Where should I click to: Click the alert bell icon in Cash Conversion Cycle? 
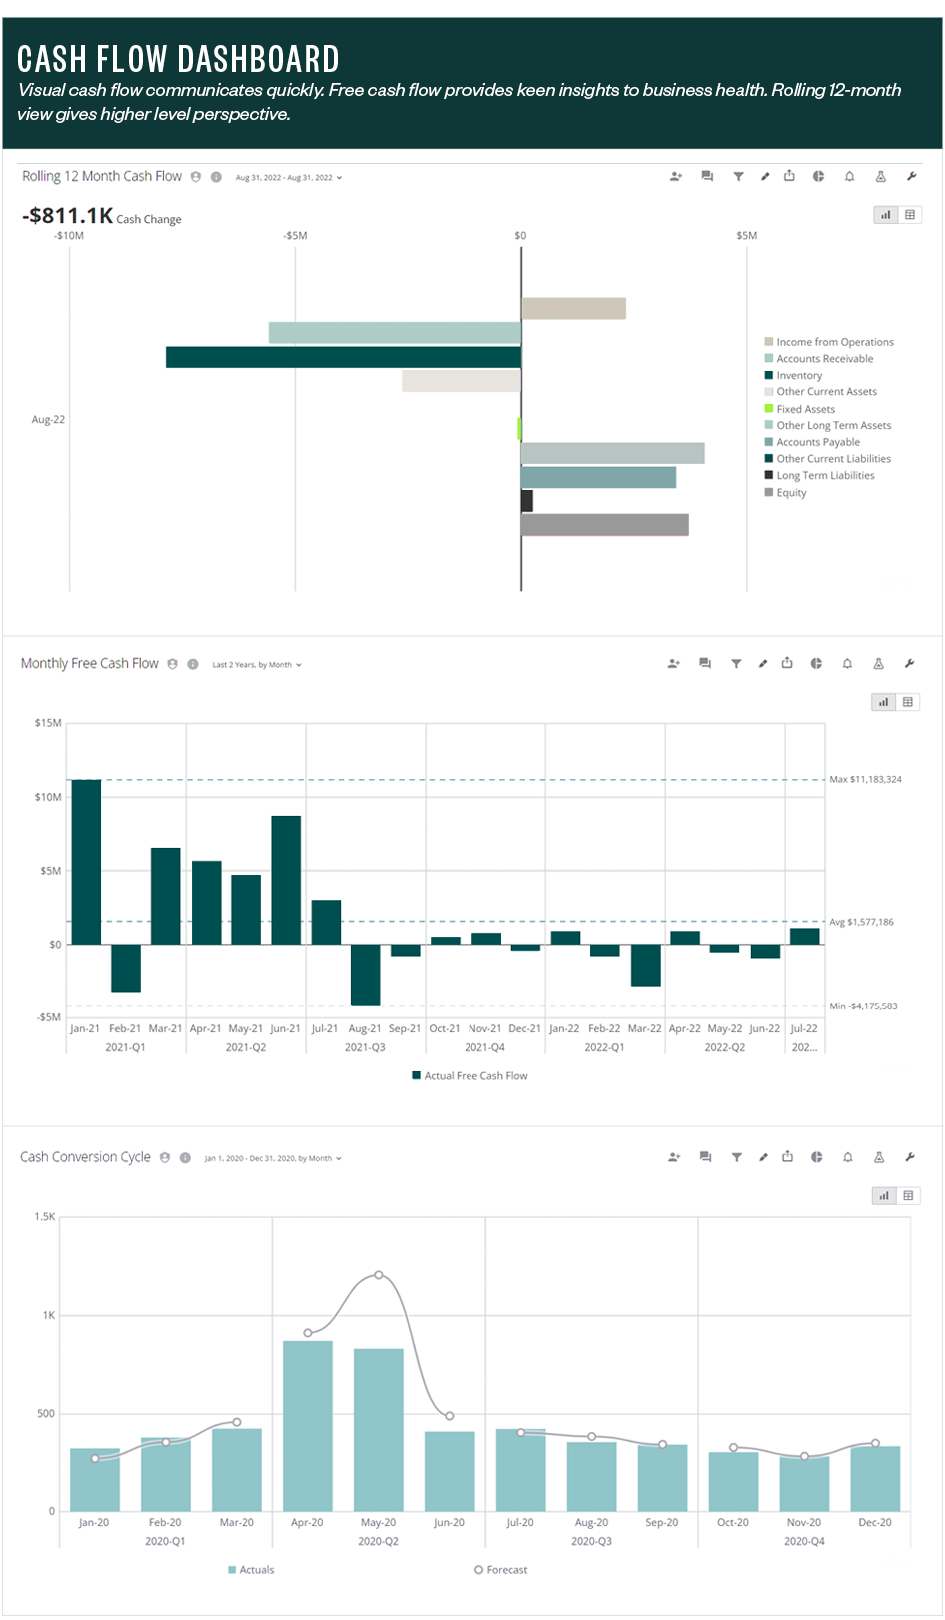[x=848, y=1157]
